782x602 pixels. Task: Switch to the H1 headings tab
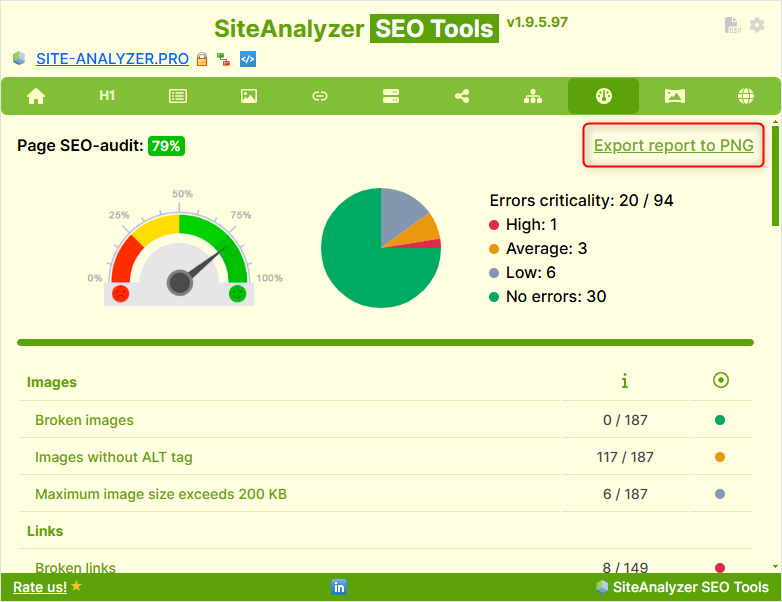[x=107, y=96]
